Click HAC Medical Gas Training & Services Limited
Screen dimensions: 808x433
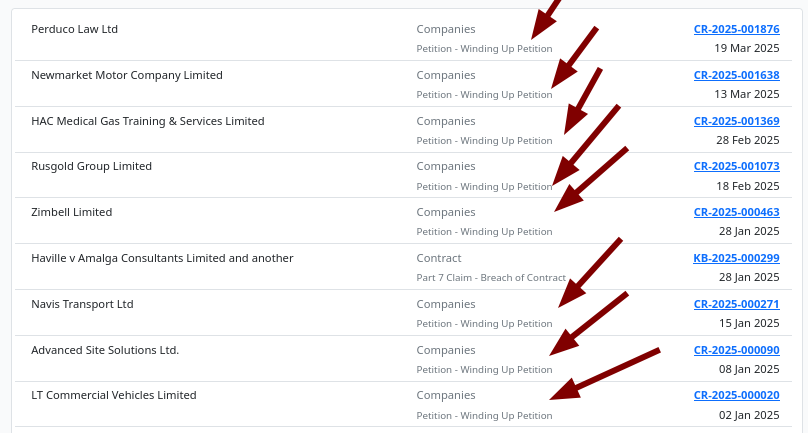(148, 121)
